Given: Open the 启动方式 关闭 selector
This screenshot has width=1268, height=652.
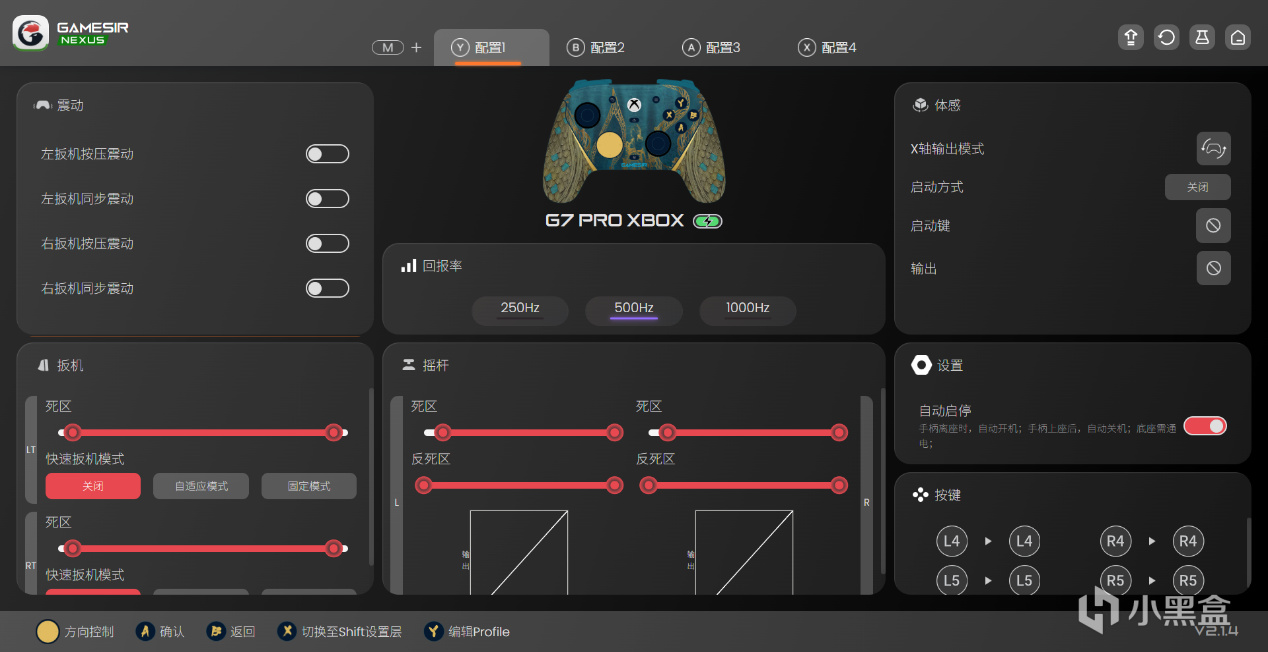Looking at the screenshot, I should [1198, 187].
